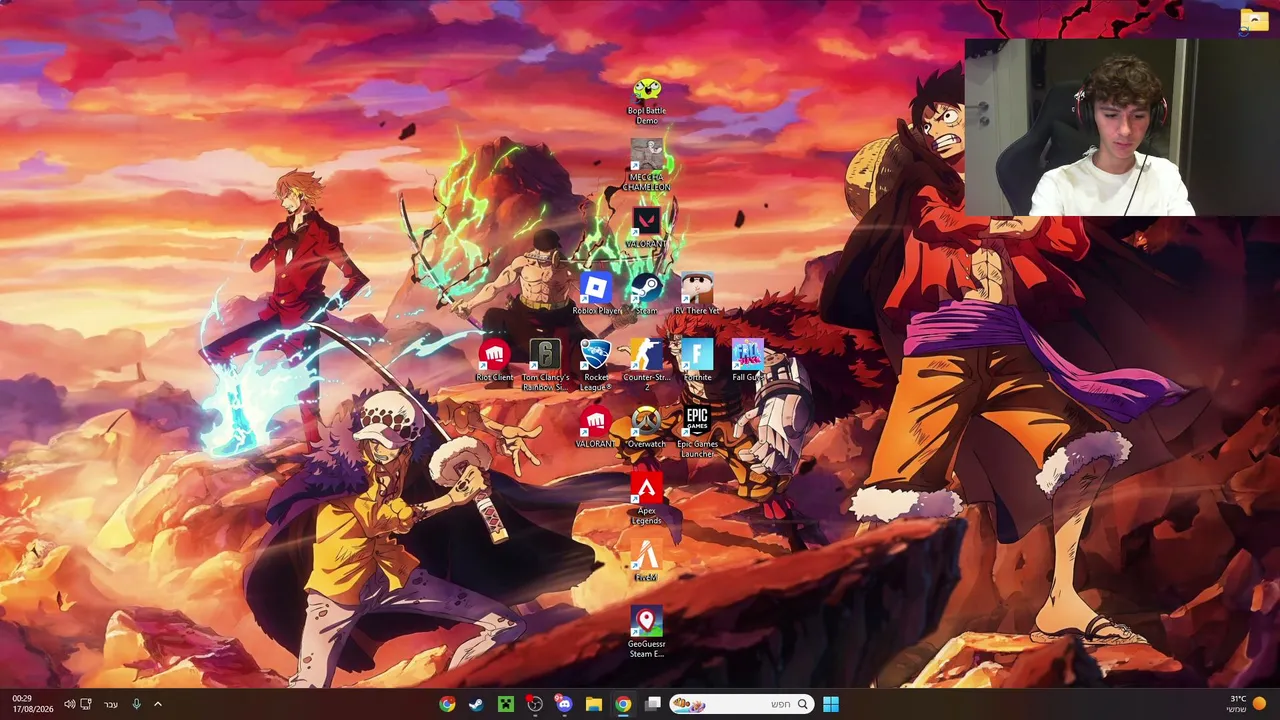This screenshot has height=720, width=1280.
Task: Select the Fortnite desktop shortcut
Action: pos(697,362)
